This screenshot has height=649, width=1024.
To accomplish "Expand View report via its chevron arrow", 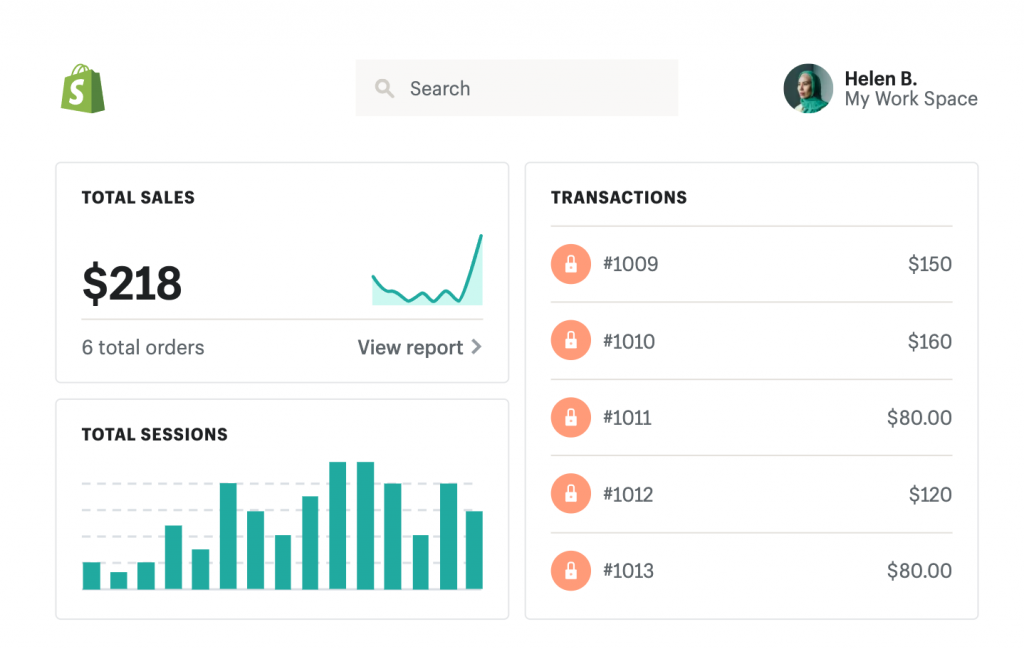I will 475,348.
